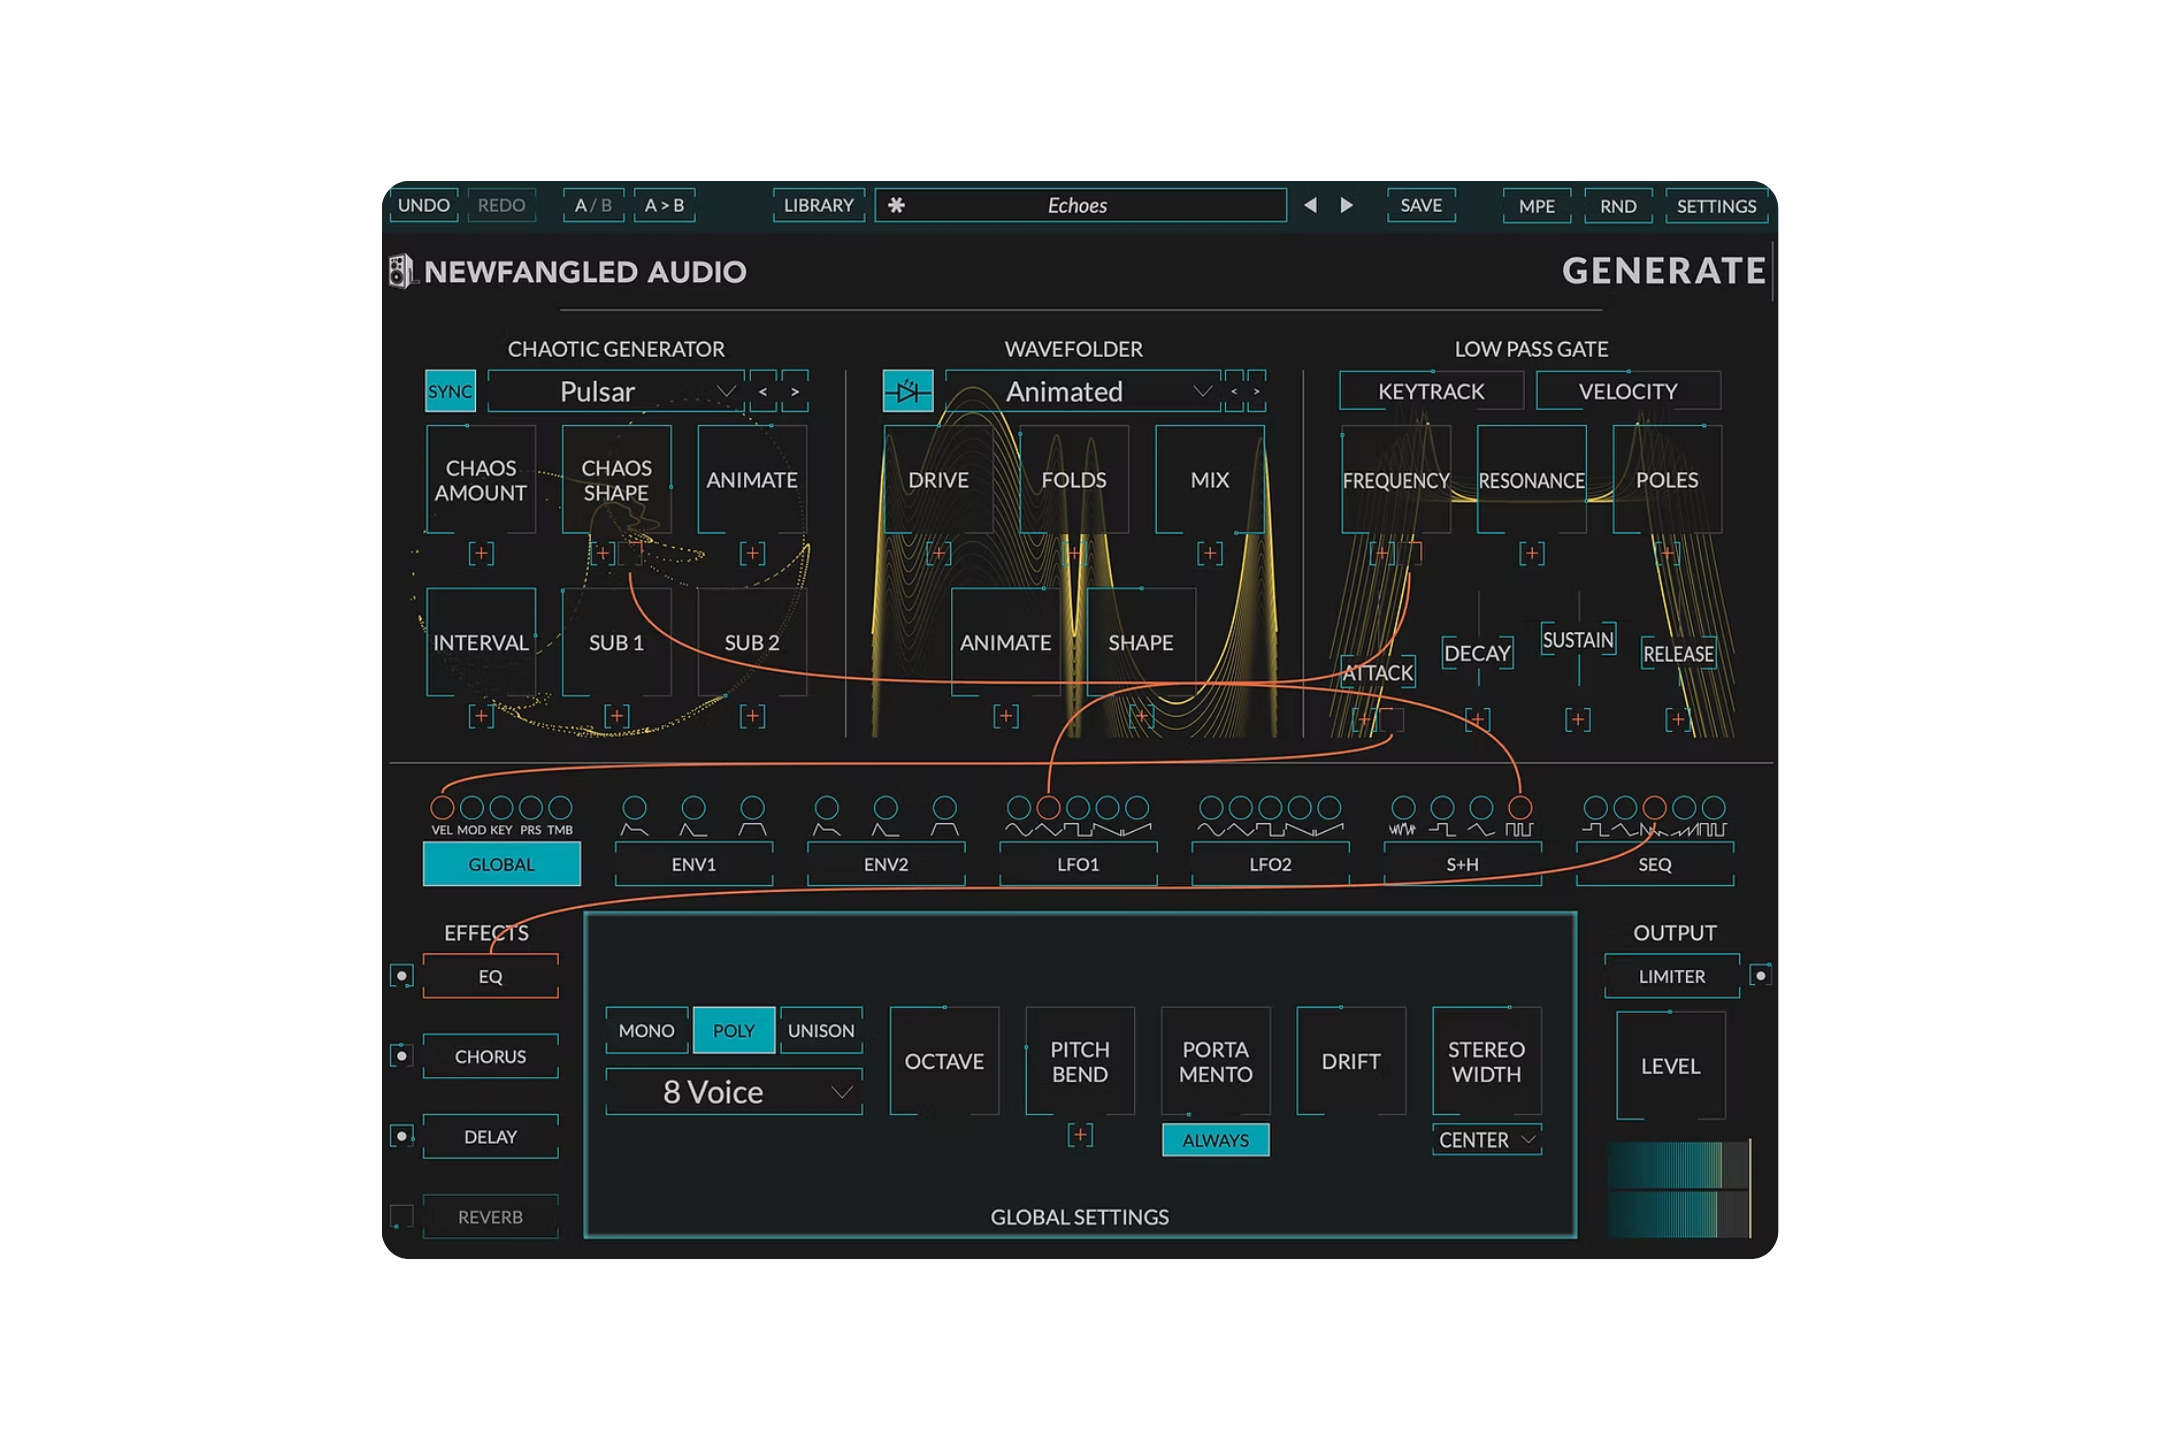2160x1440 pixels.
Task: Click the plus under Wavefolder ANIMATE
Action: [1006, 716]
